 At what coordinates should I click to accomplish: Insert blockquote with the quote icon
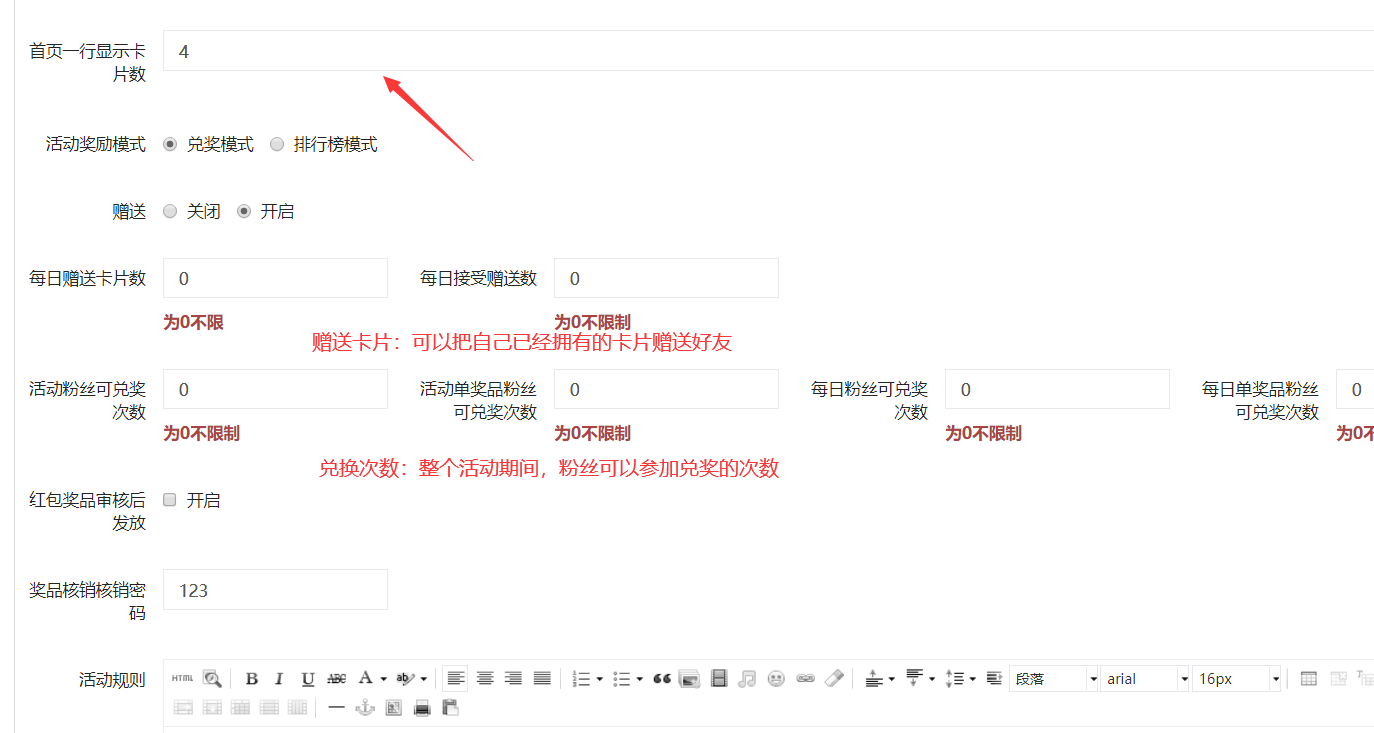tap(661, 679)
